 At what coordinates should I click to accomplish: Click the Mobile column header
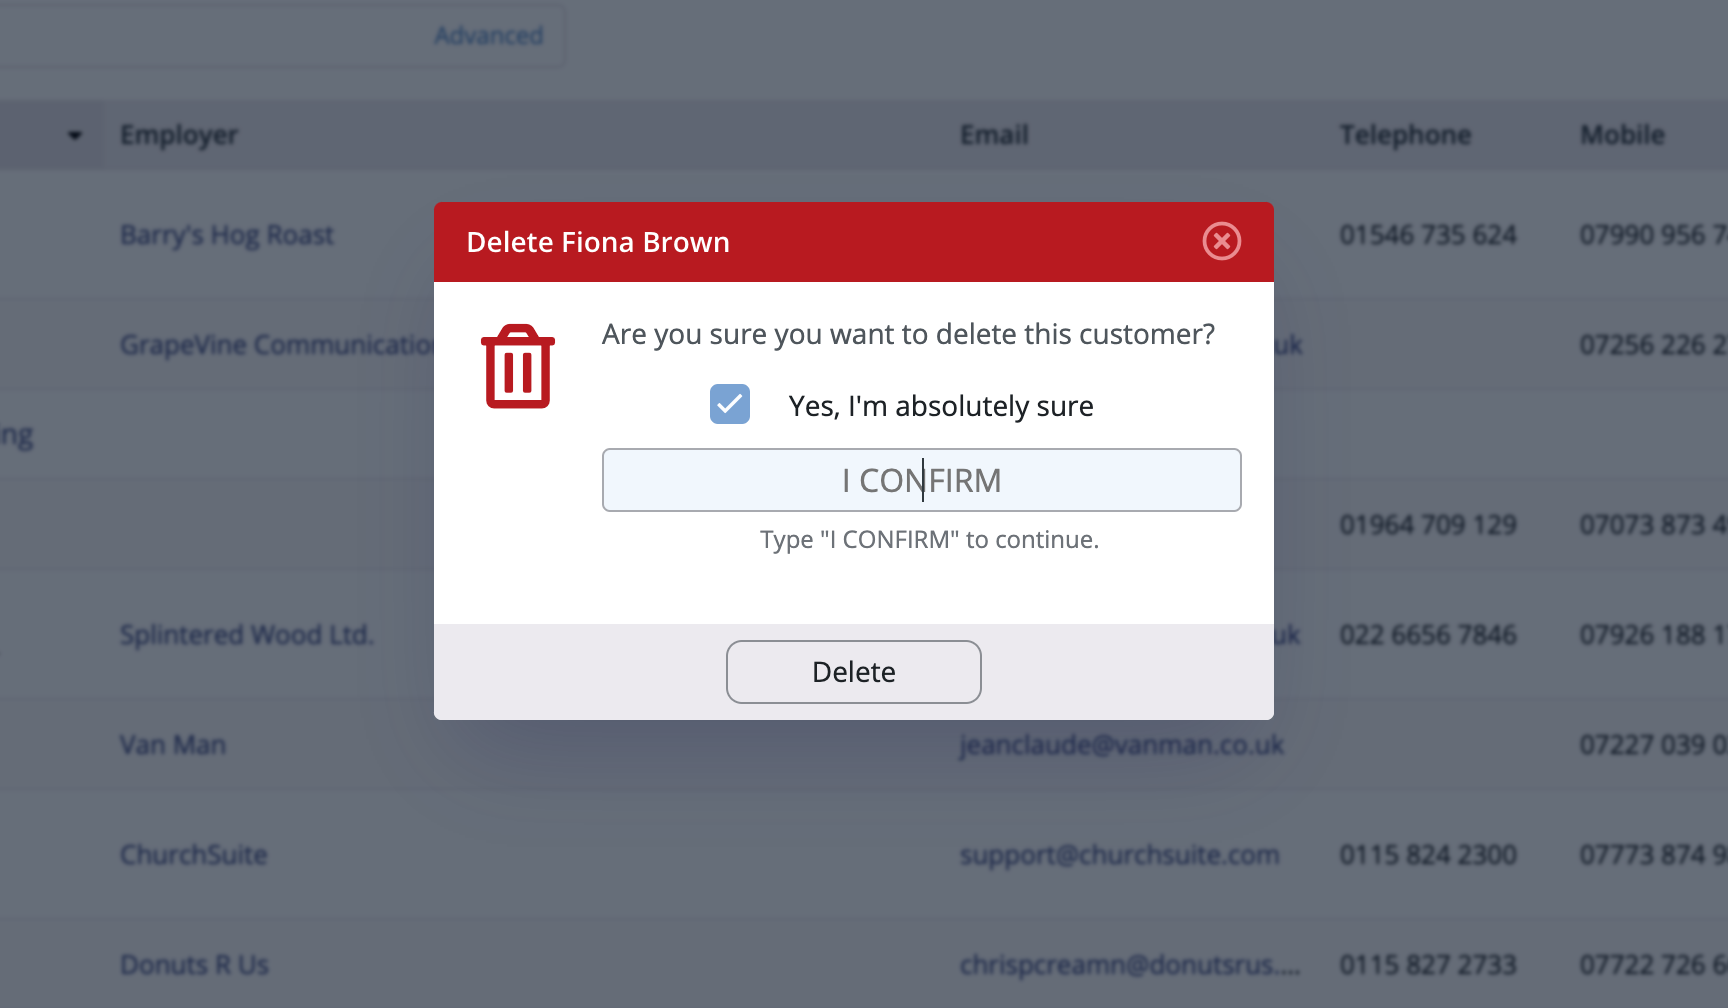click(1622, 135)
